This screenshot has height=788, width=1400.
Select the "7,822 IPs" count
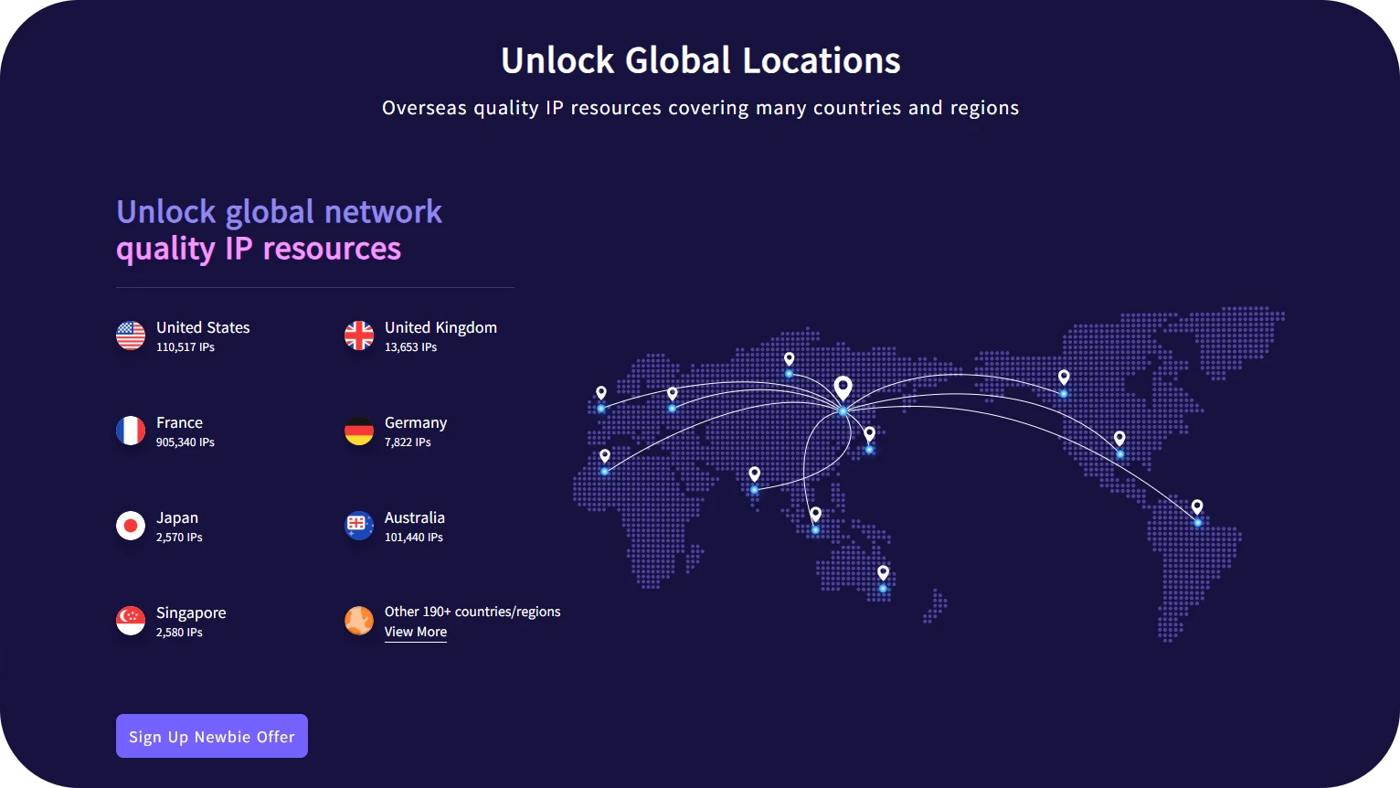[408, 442]
